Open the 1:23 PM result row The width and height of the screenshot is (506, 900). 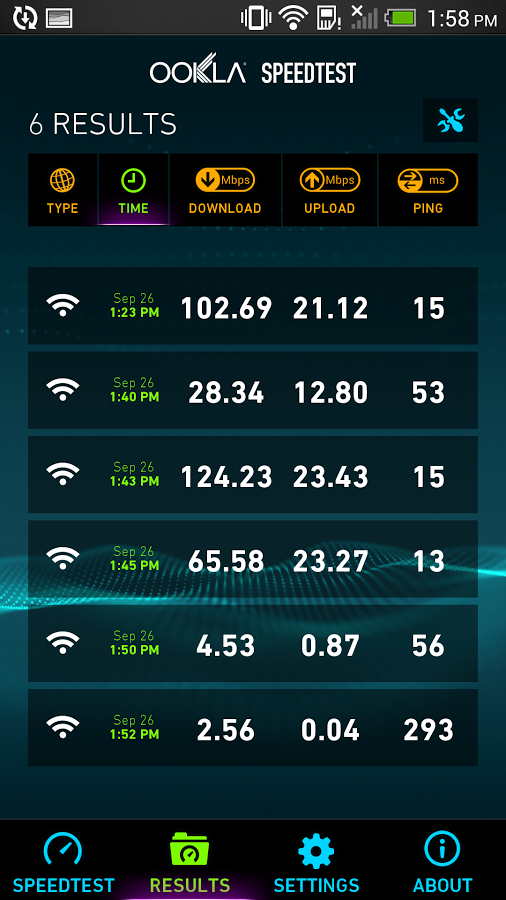click(253, 306)
